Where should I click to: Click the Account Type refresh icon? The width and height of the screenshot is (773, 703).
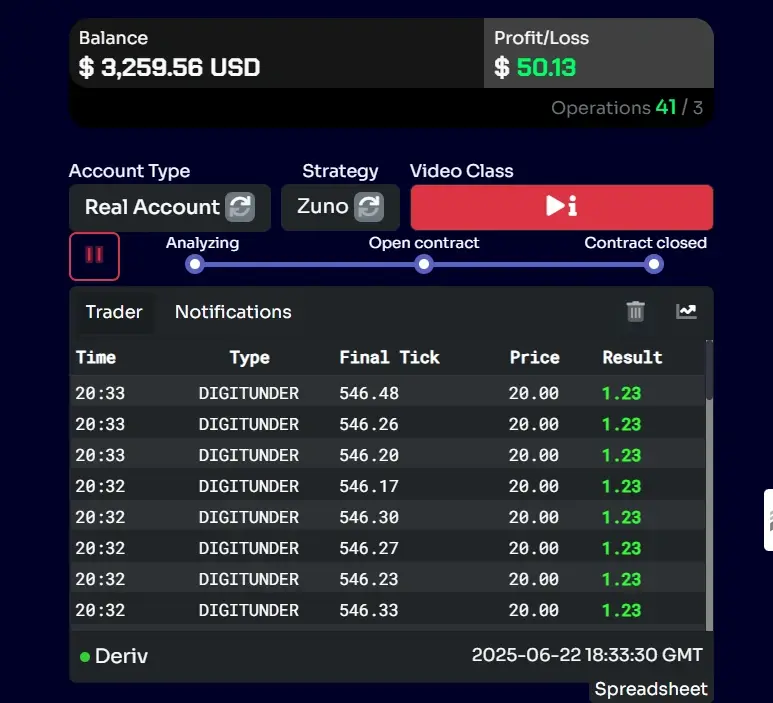point(240,207)
